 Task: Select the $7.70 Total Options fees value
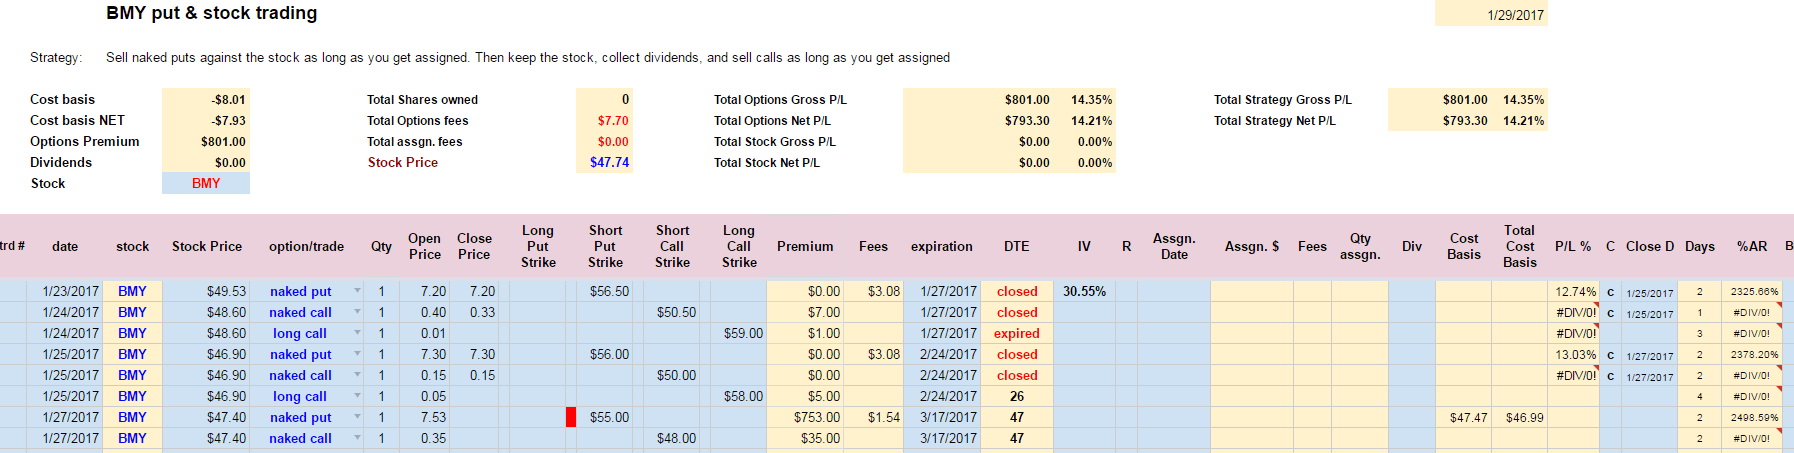[604, 120]
